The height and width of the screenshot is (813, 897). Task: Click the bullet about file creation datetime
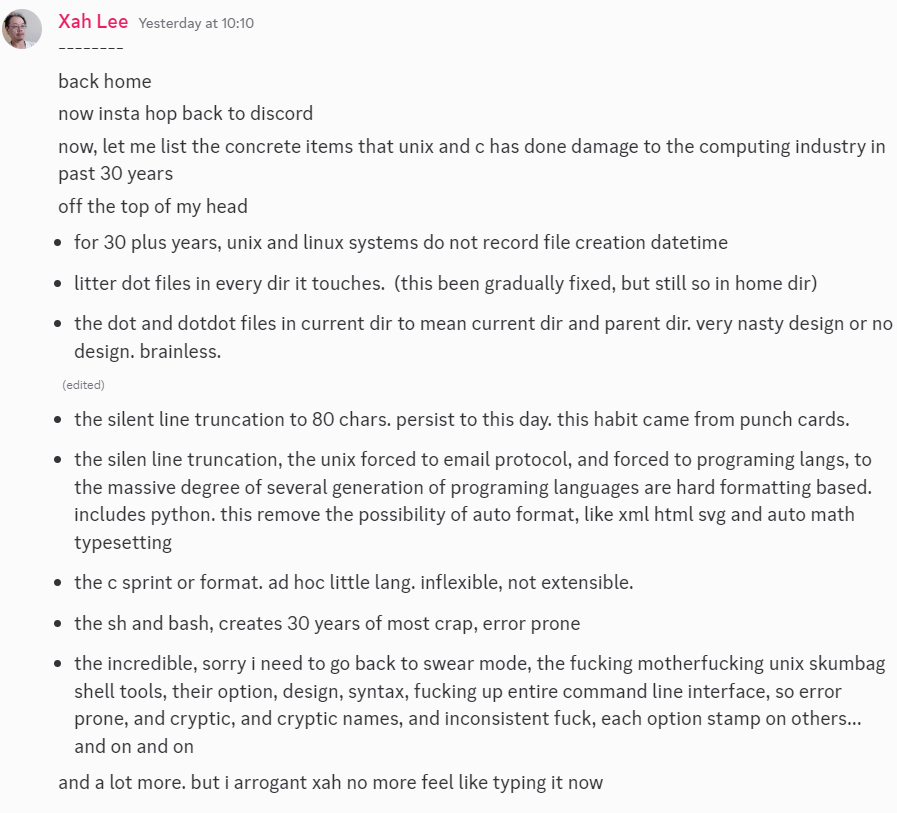pos(400,242)
